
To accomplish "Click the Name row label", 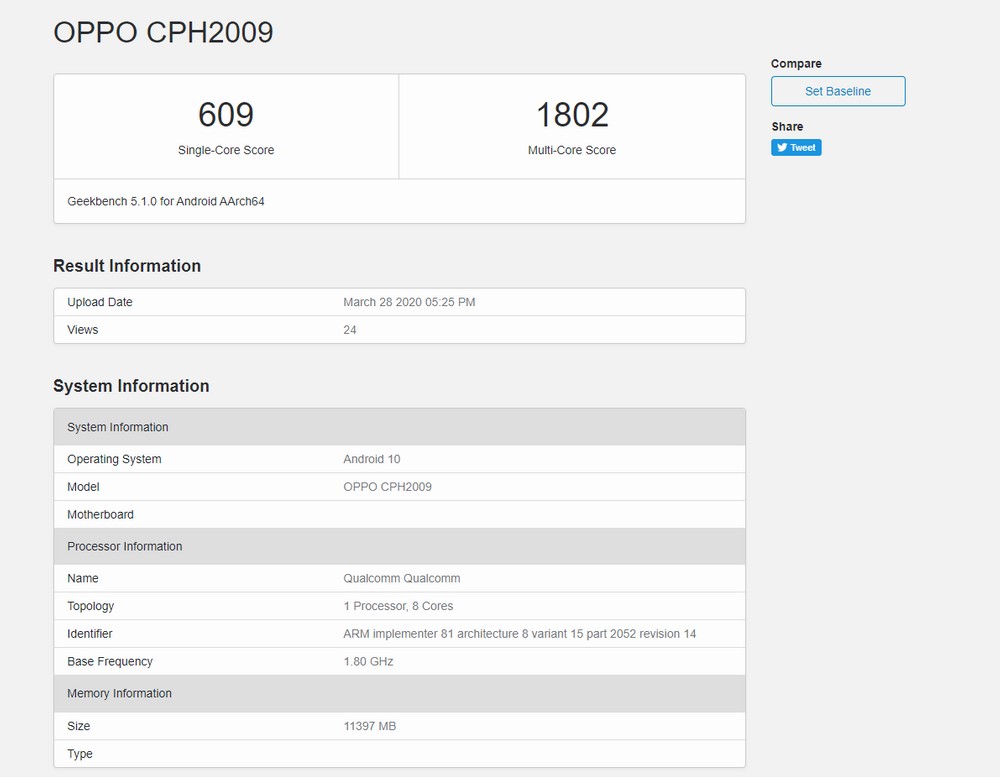I will click(x=83, y=578).
